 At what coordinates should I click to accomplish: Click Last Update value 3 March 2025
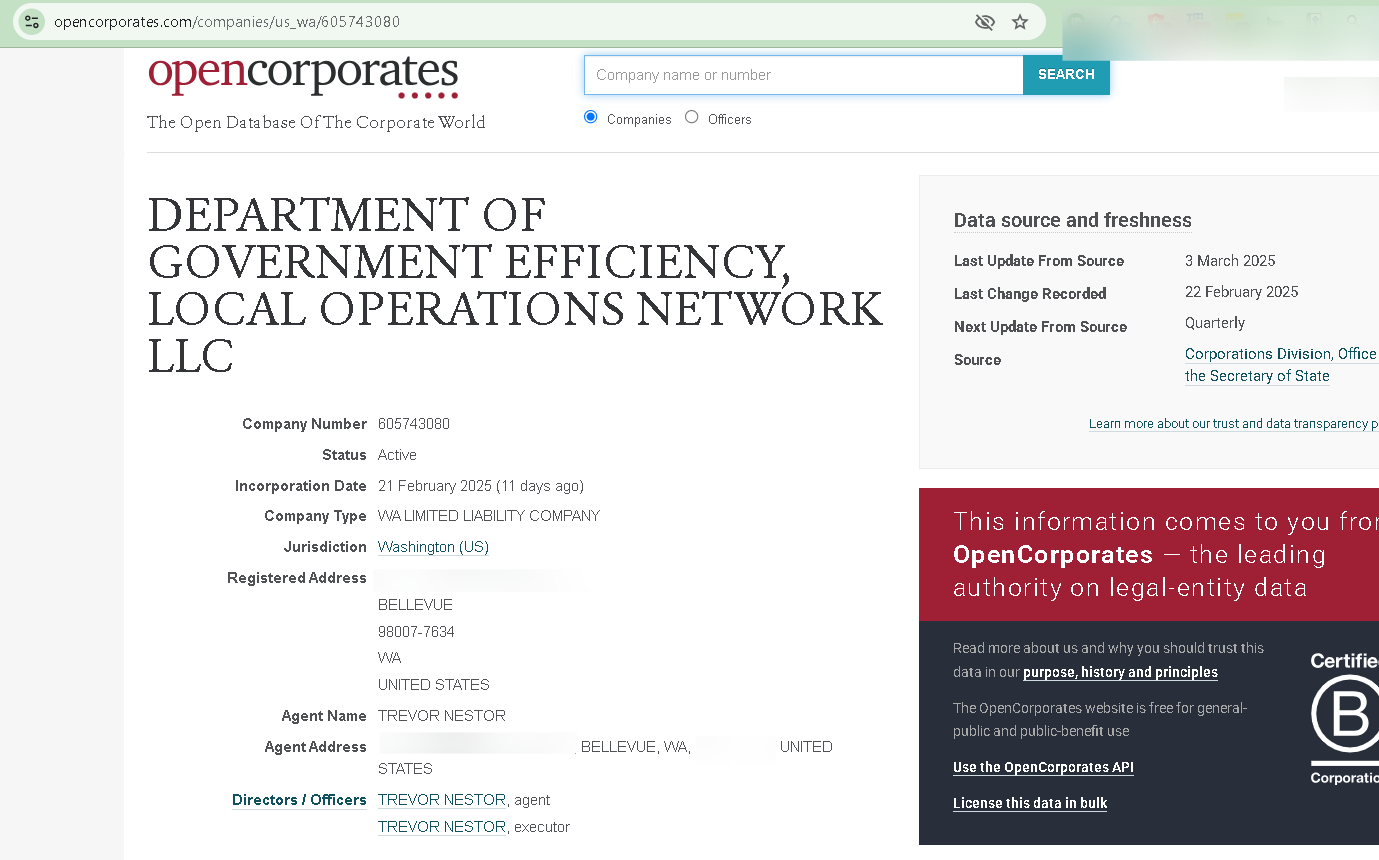tap(1230, 261)
